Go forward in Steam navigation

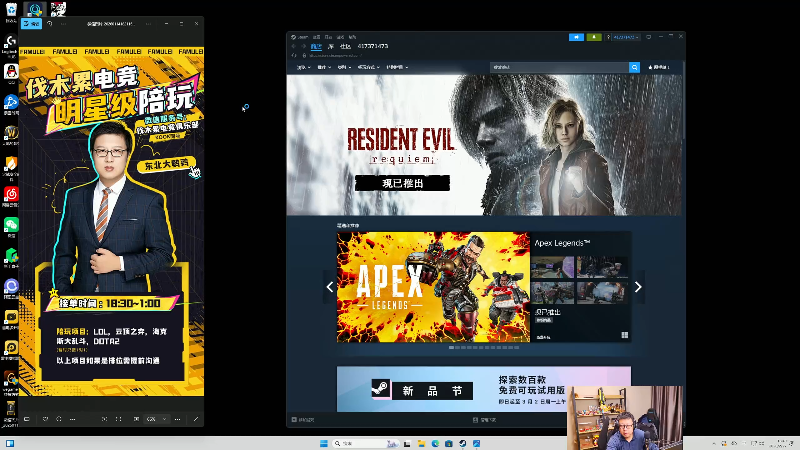[x=303, y=46]
